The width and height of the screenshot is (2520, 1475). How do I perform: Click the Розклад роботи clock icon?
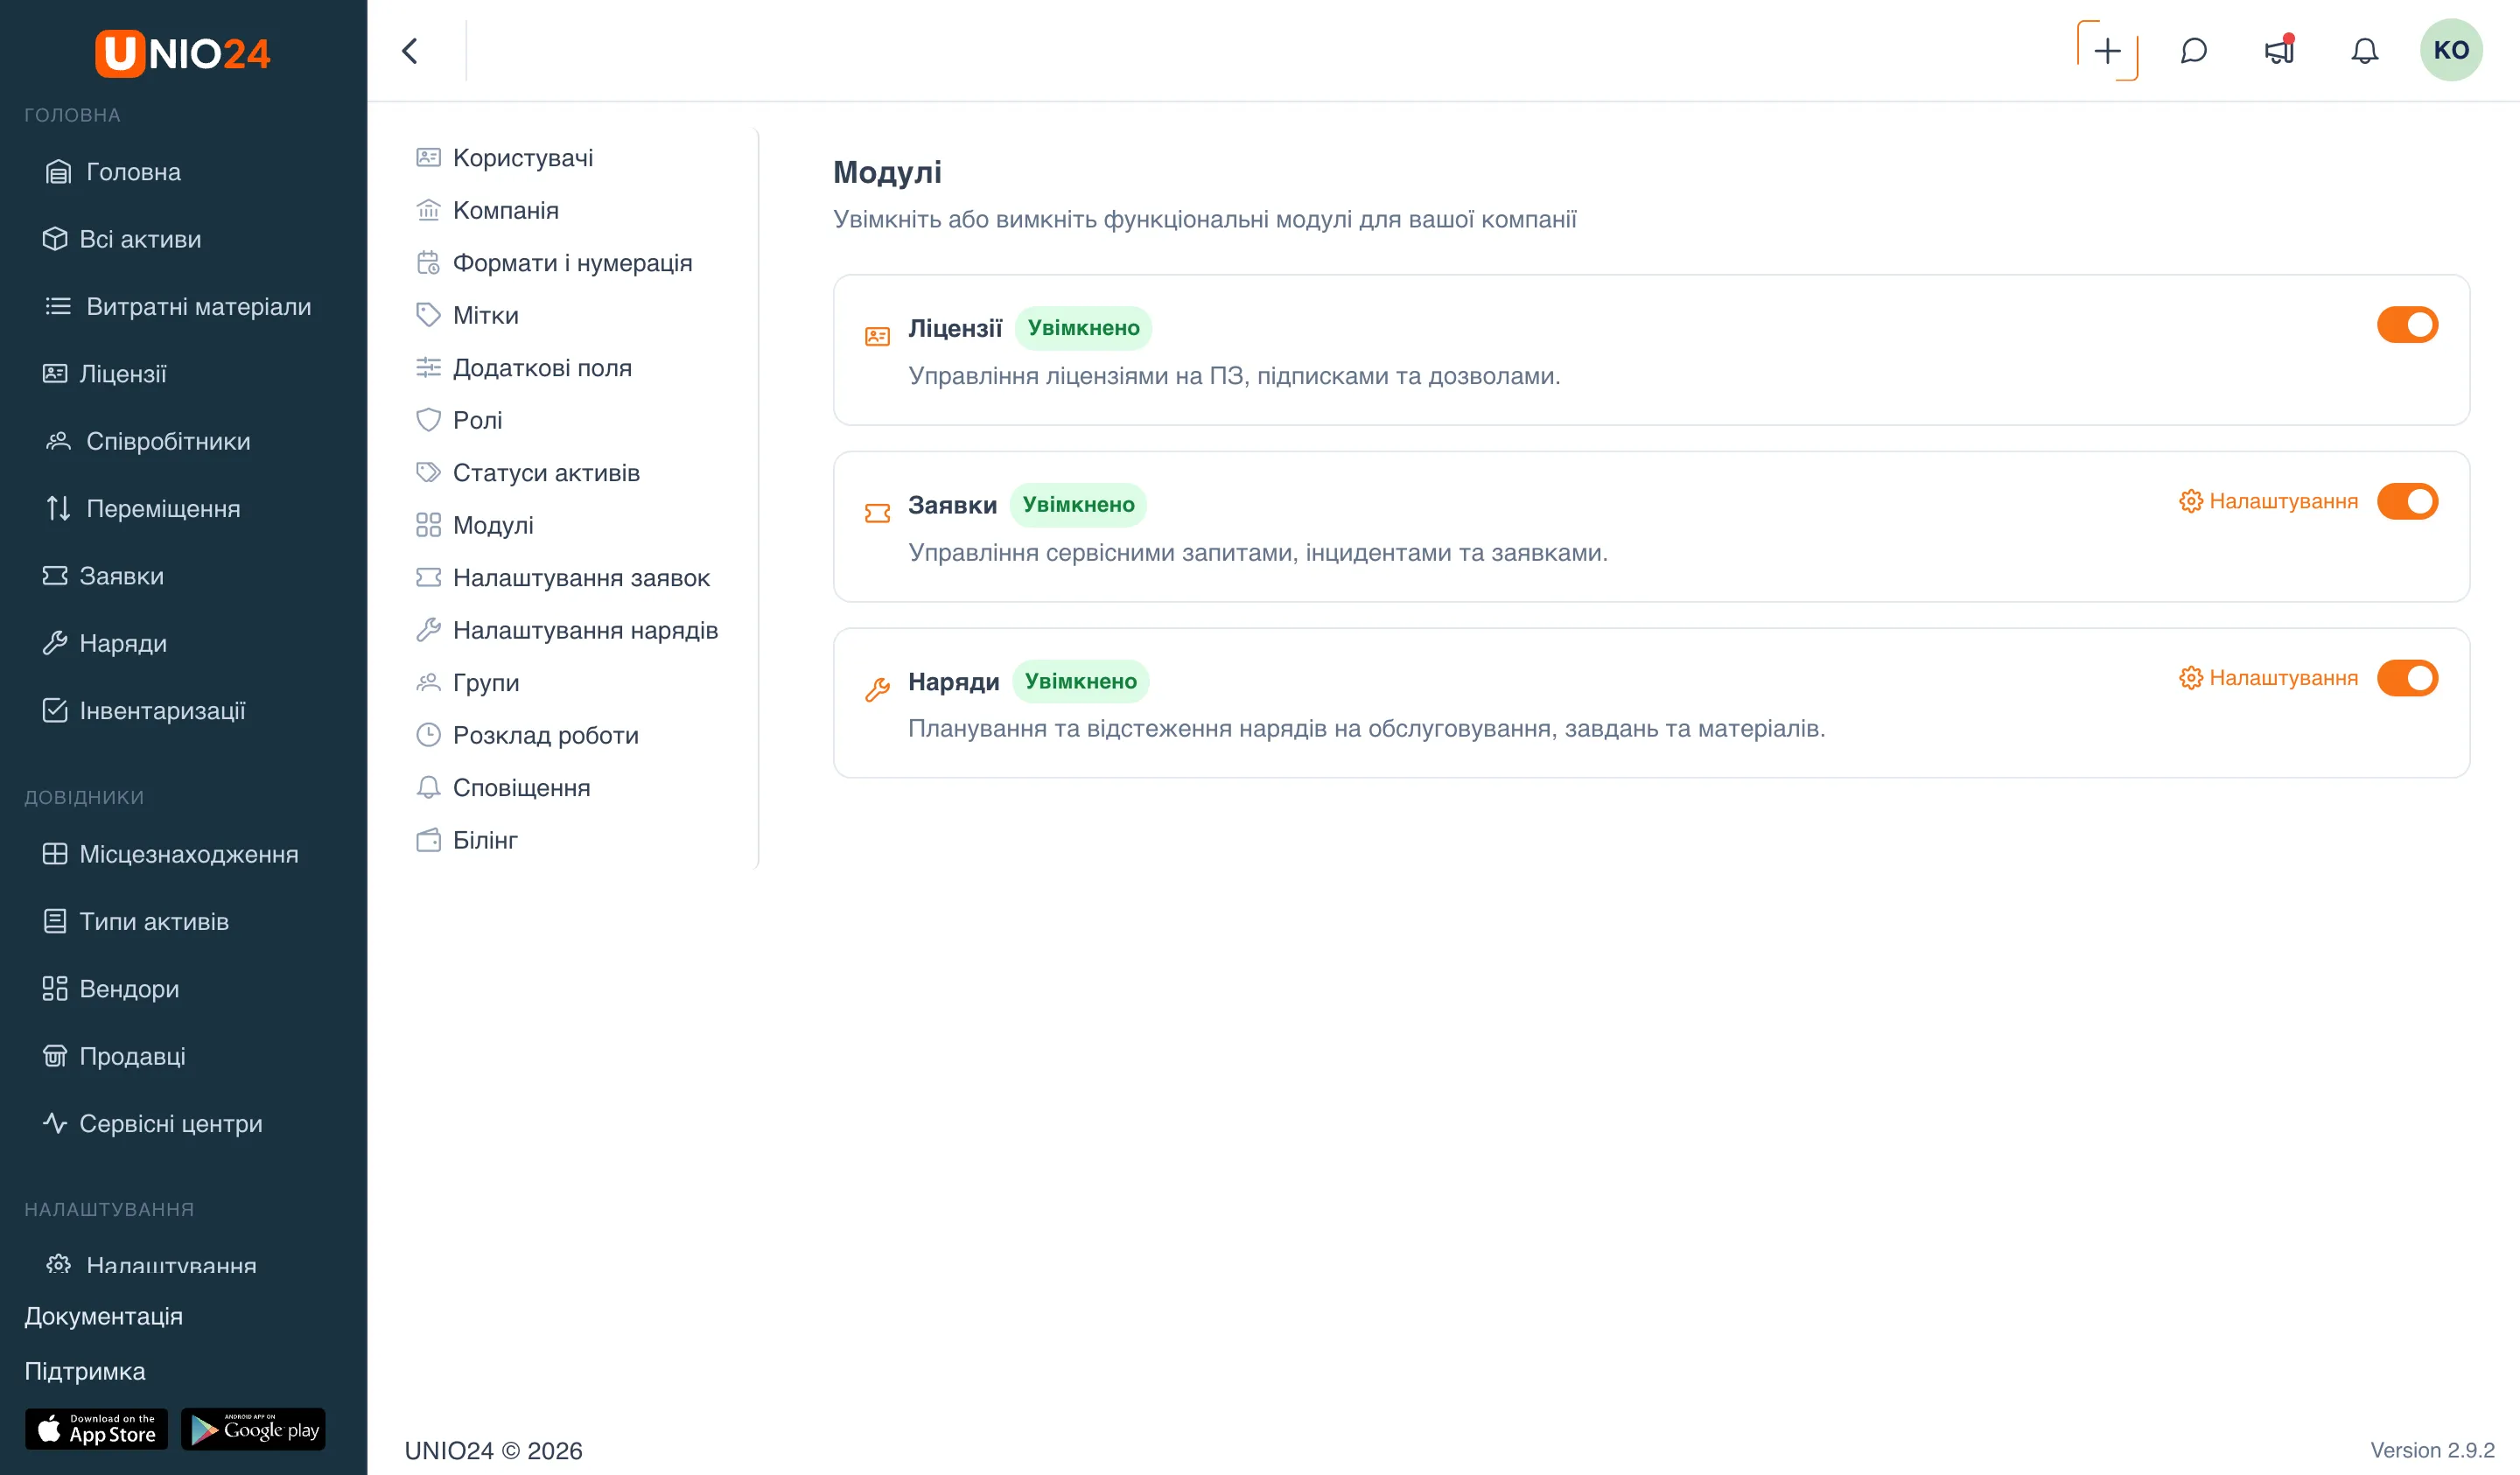point(428,735)
